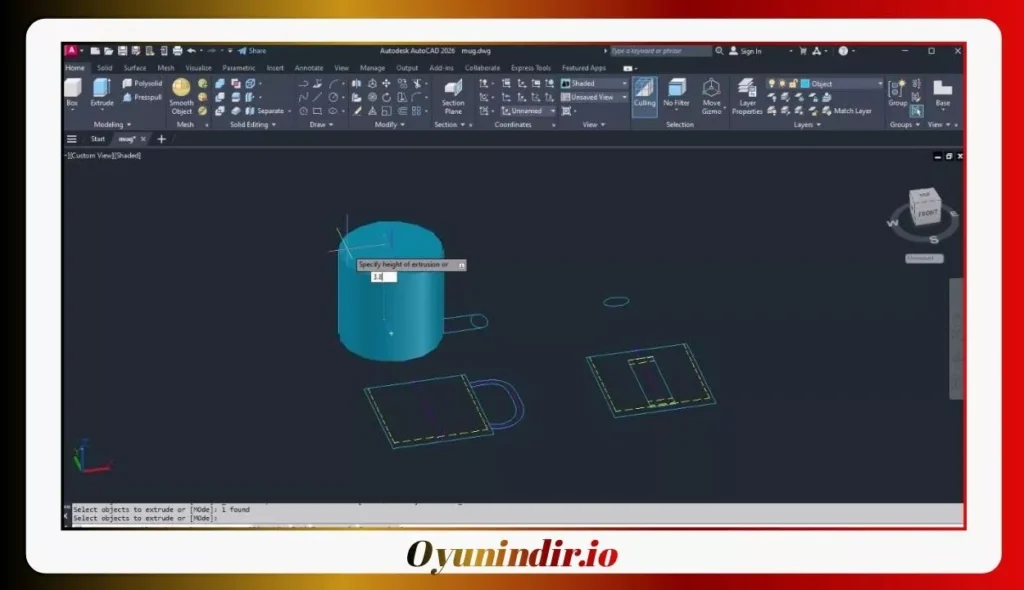Expand the Layers panel
The height and width of the screenshot is (590, 1024).
pos(807,124)
